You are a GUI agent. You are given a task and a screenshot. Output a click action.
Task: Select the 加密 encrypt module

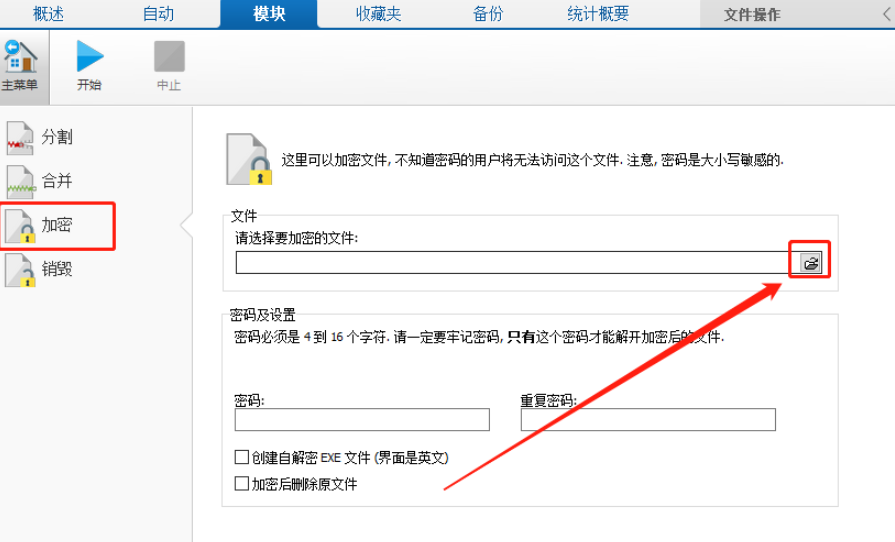pos(40,225)
